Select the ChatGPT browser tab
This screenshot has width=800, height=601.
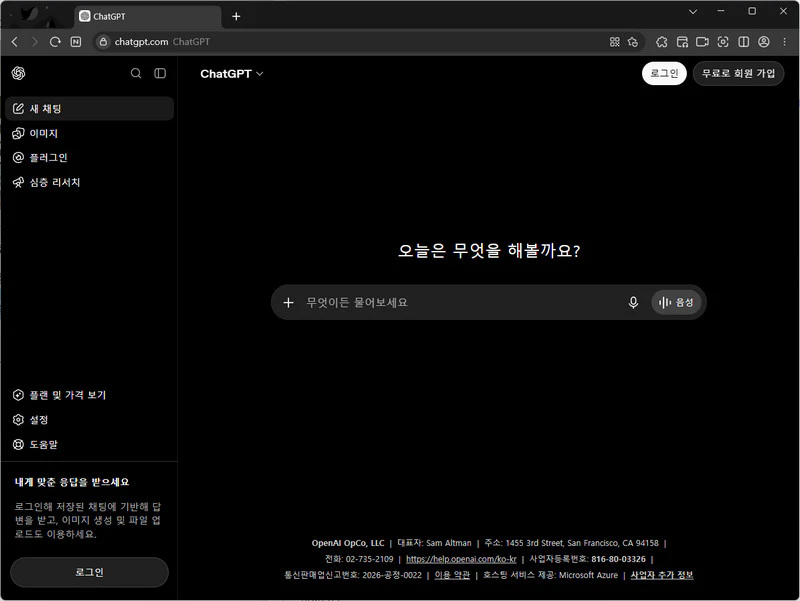tap(148, 16)
